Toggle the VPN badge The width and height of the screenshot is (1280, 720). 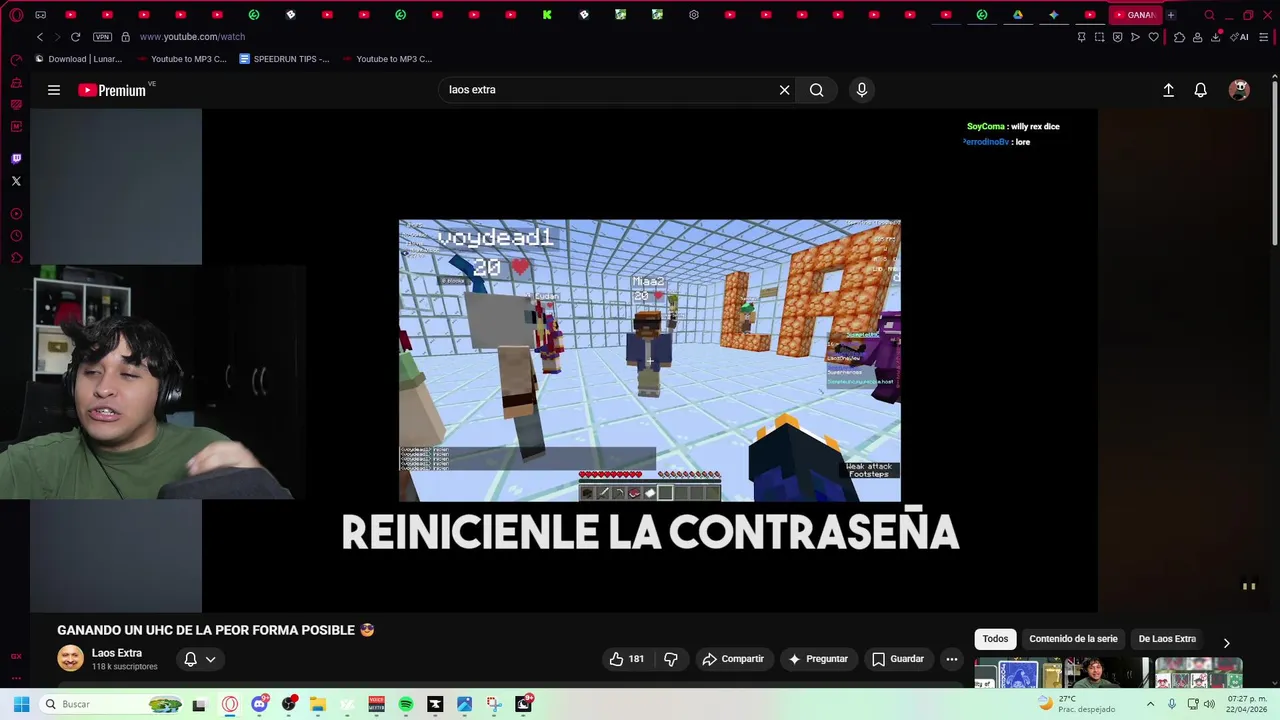pos(102,37)
